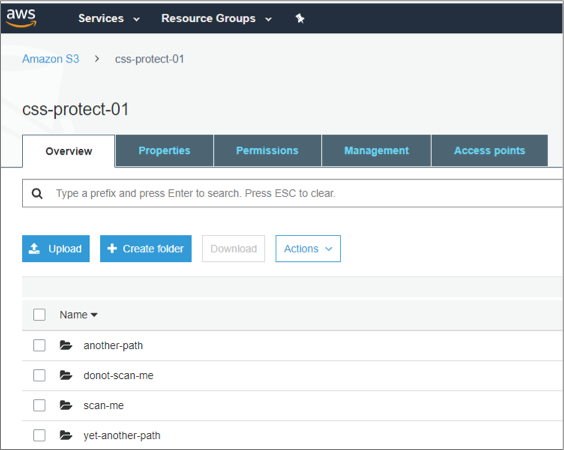Click the donot-scan-me folder icon
564x450 pixels.
[x=66, y=375]
